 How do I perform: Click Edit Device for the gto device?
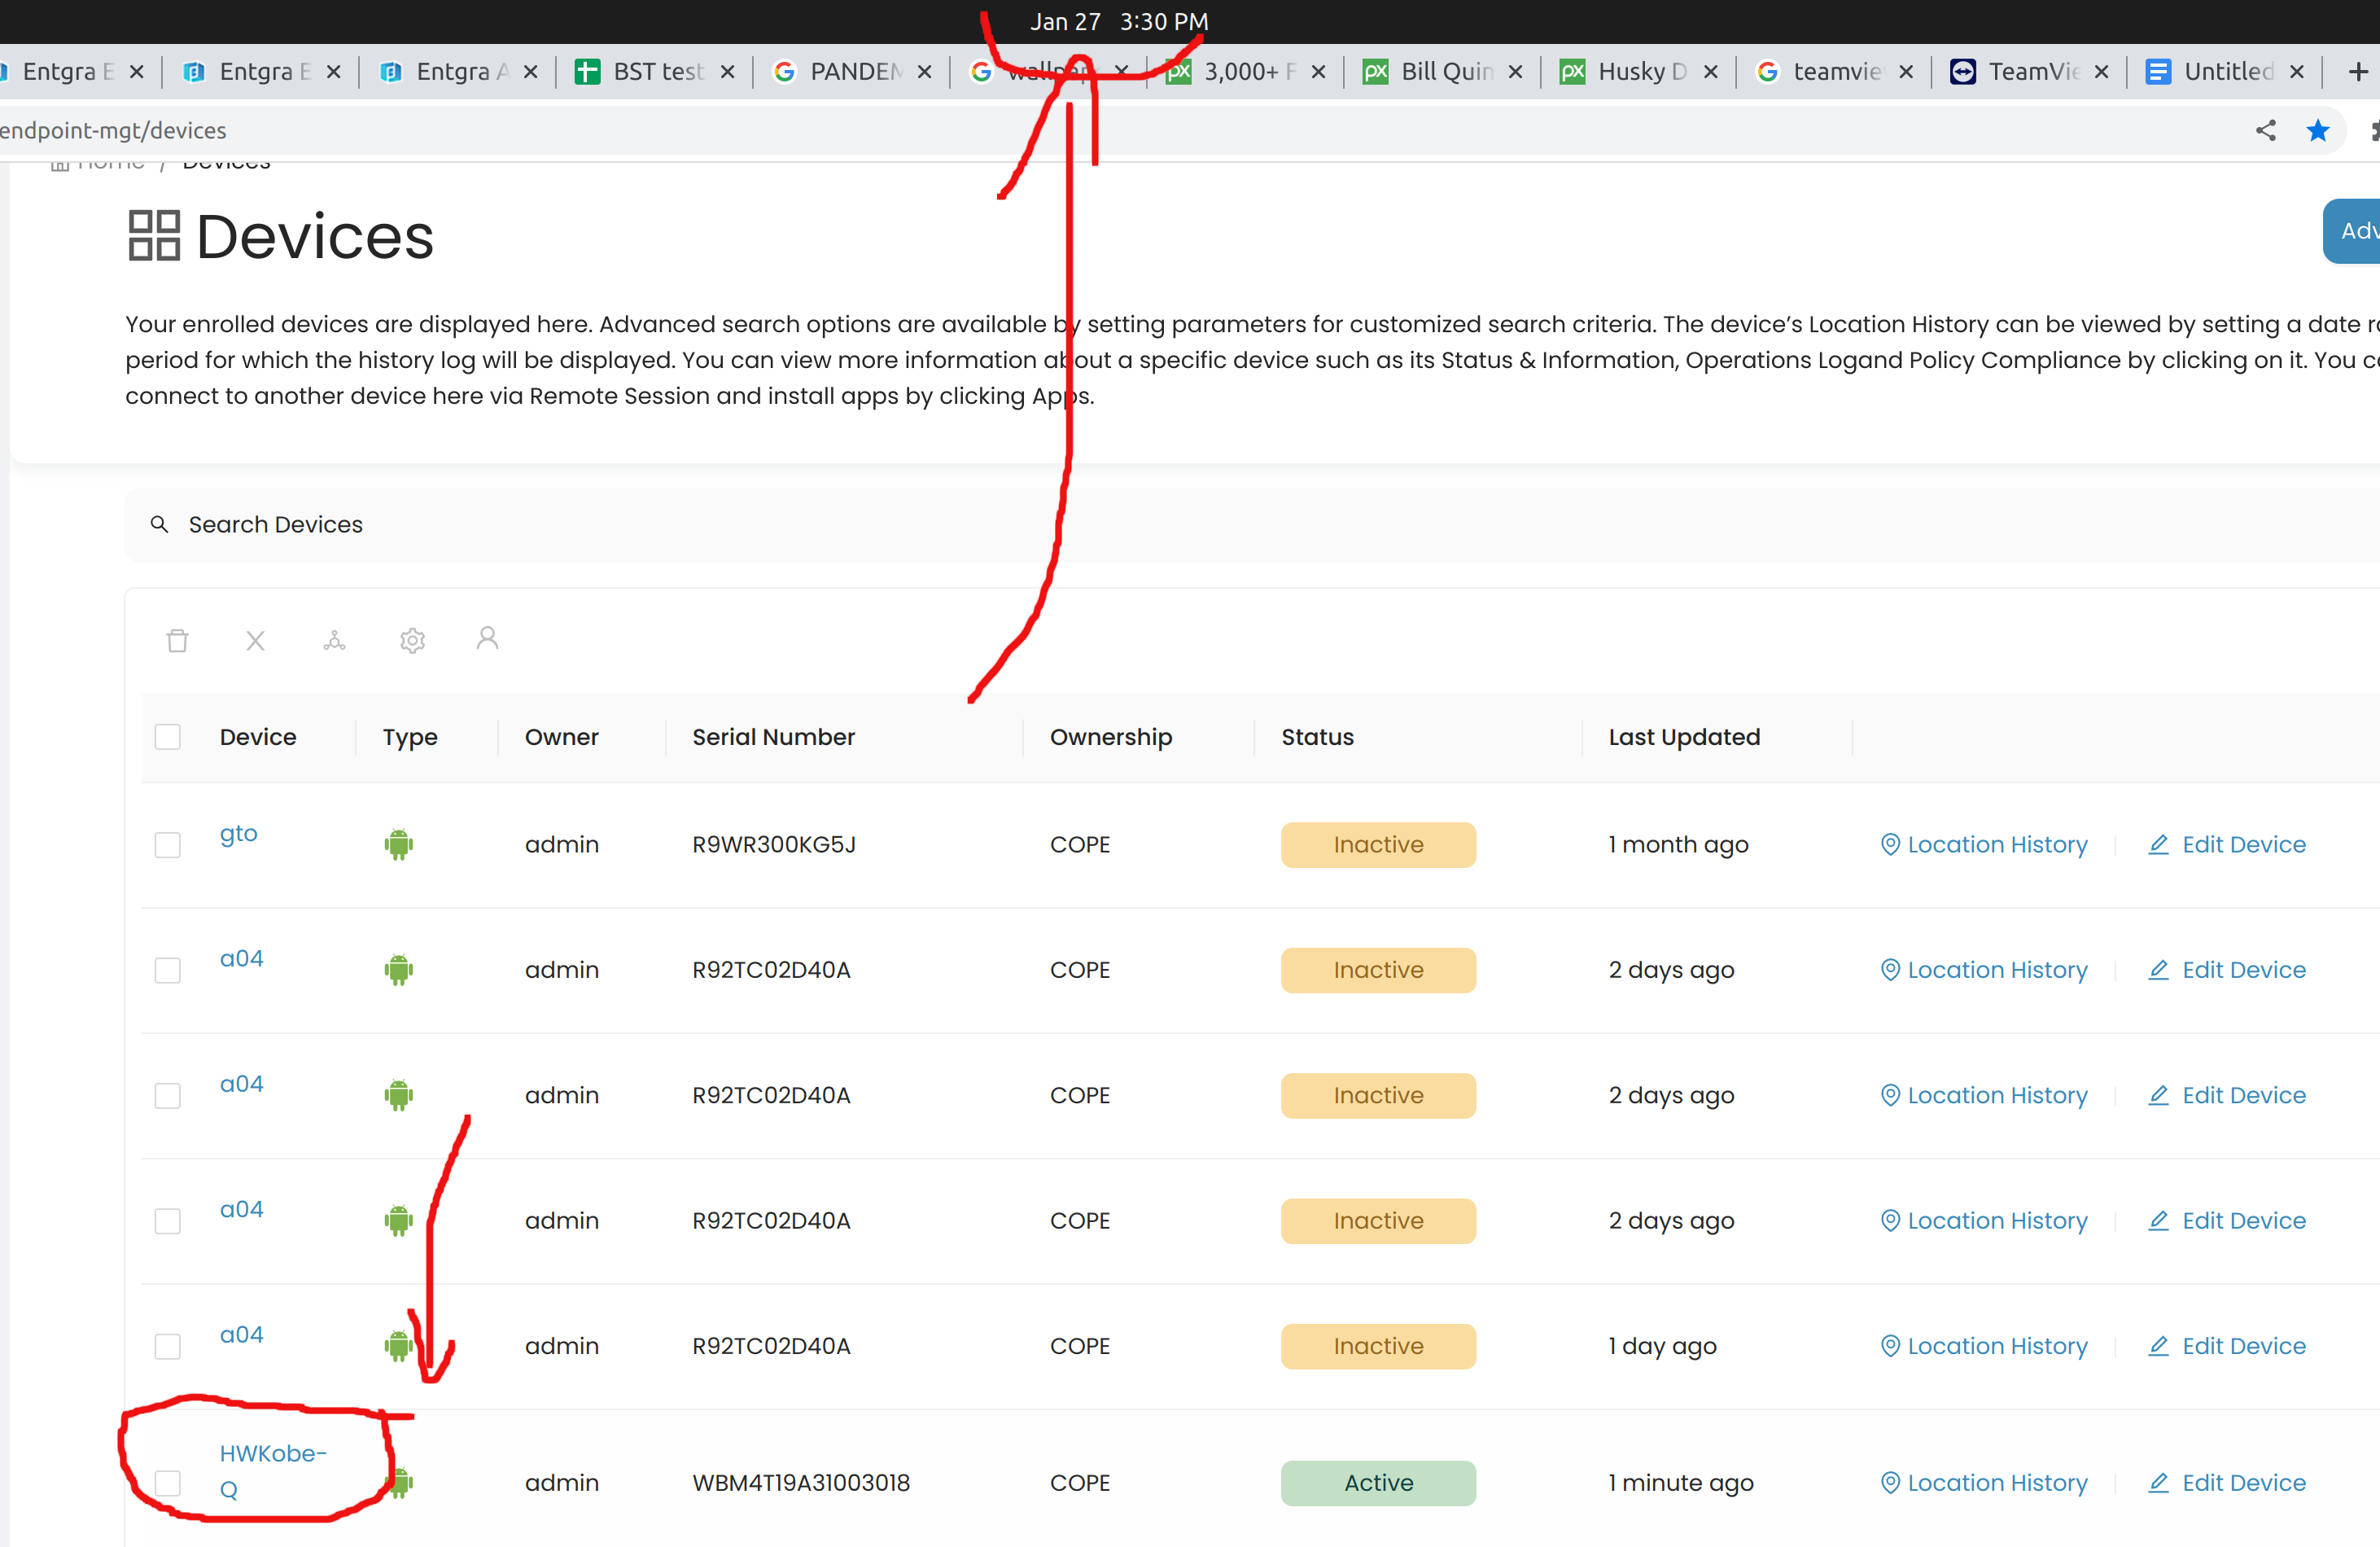[x=2243, y=844]
